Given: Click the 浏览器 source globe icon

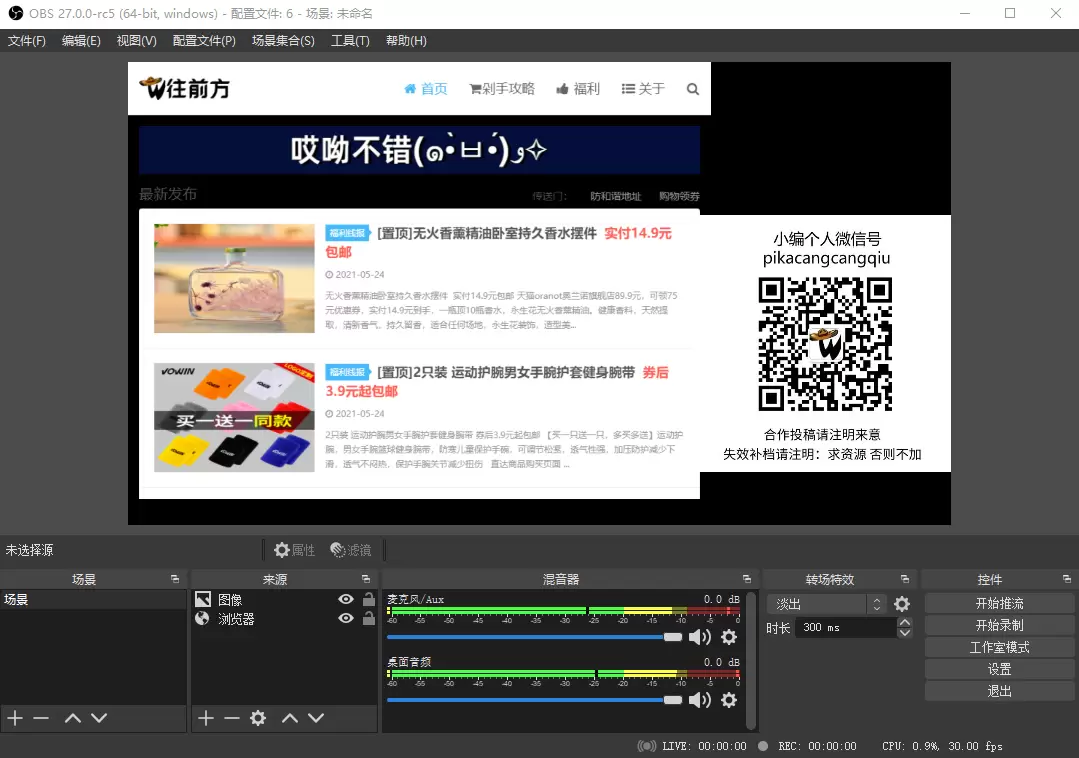Looking at the screenshot, I should [202, 618].
